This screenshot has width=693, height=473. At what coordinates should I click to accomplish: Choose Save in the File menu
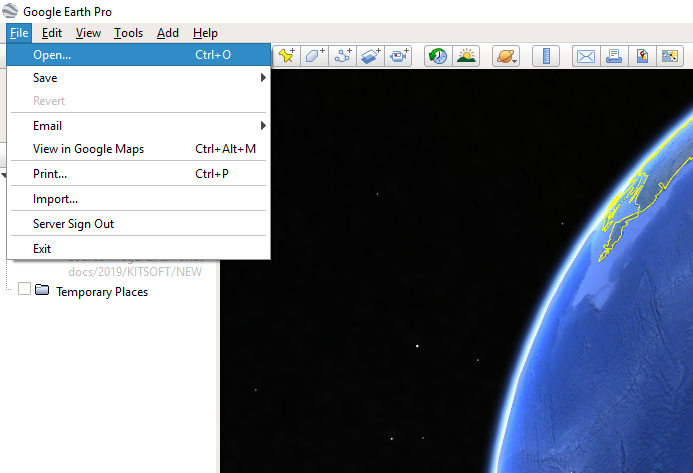point(138,78)
